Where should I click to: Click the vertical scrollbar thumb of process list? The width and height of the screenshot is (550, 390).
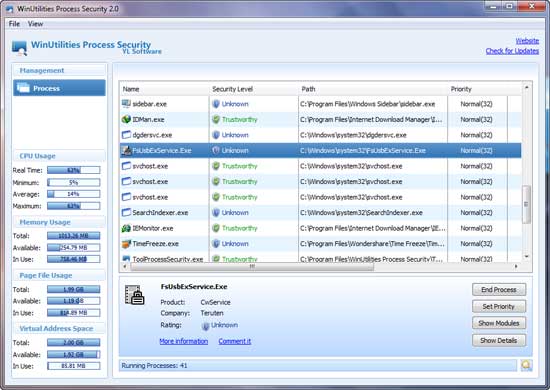526,204
